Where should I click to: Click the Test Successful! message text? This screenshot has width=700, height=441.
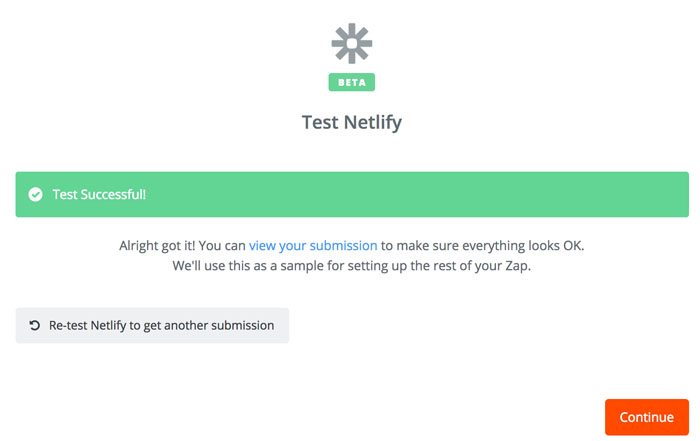click(x=99, y=195)
